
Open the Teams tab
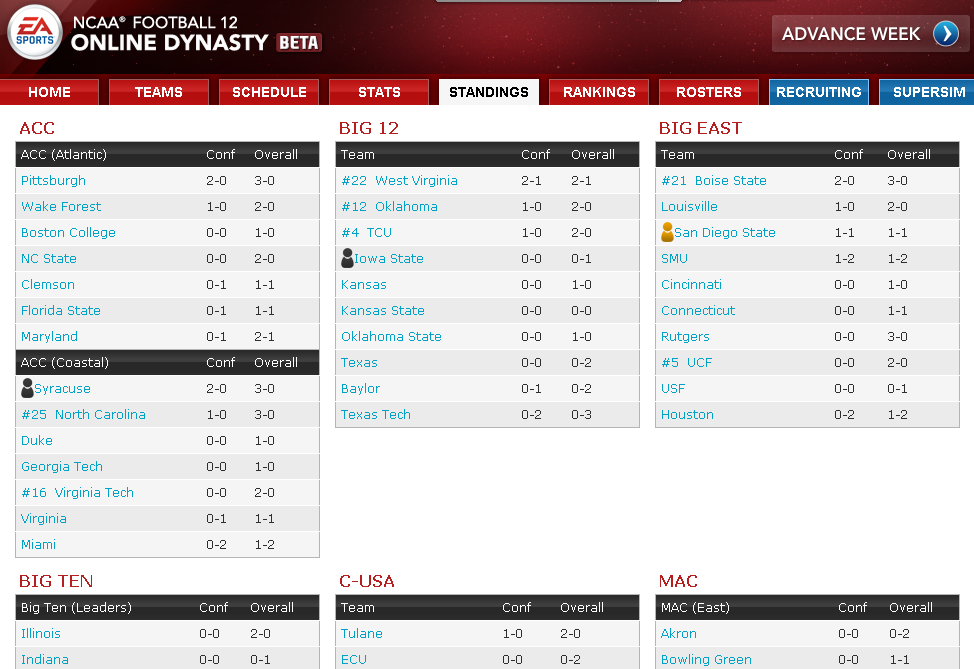158,92
